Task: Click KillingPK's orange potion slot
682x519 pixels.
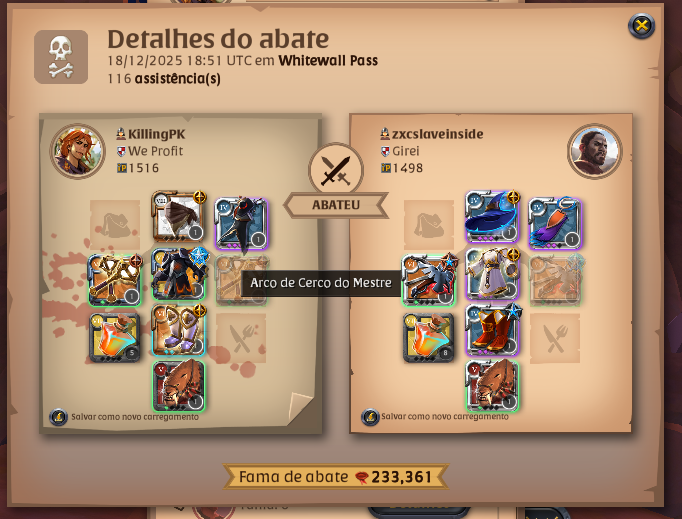Action: (115, 337)
